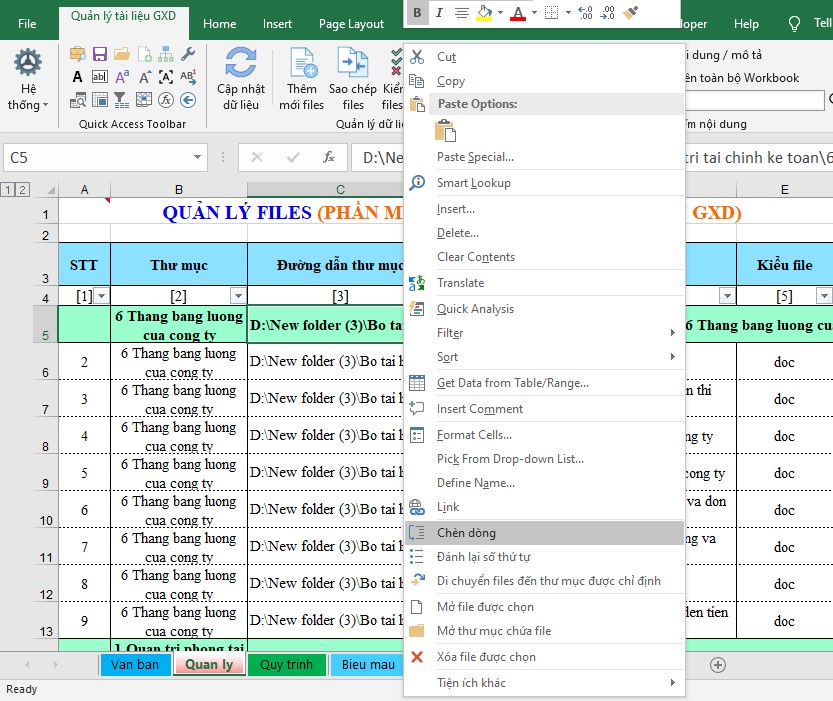Add a new sheet with plus button
833x701 pixels.
717,664
